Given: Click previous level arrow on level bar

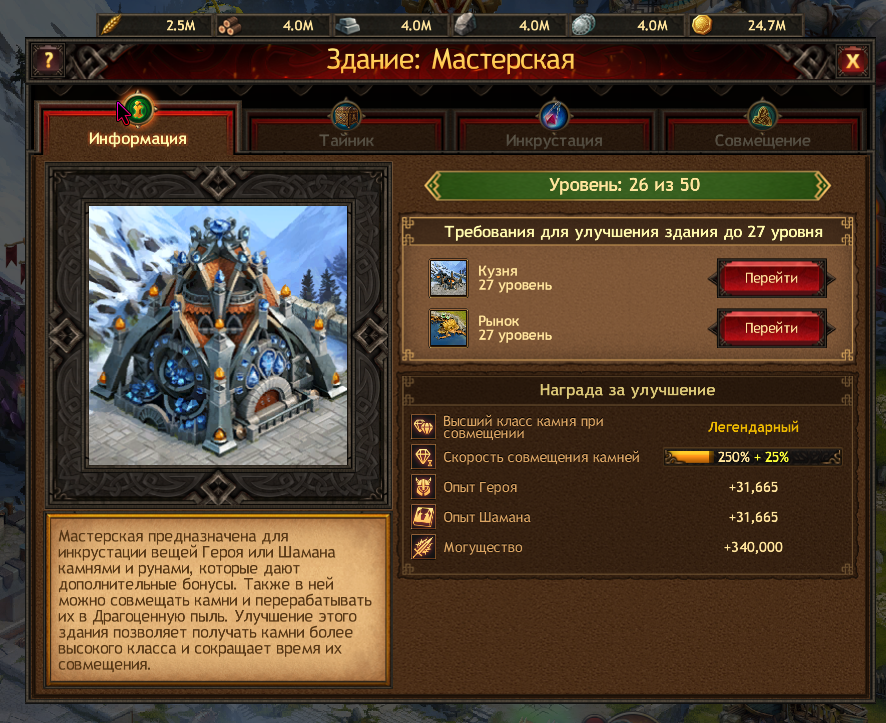Looking at the screenshot, I should pyautogui.click(x=432, y=185).
